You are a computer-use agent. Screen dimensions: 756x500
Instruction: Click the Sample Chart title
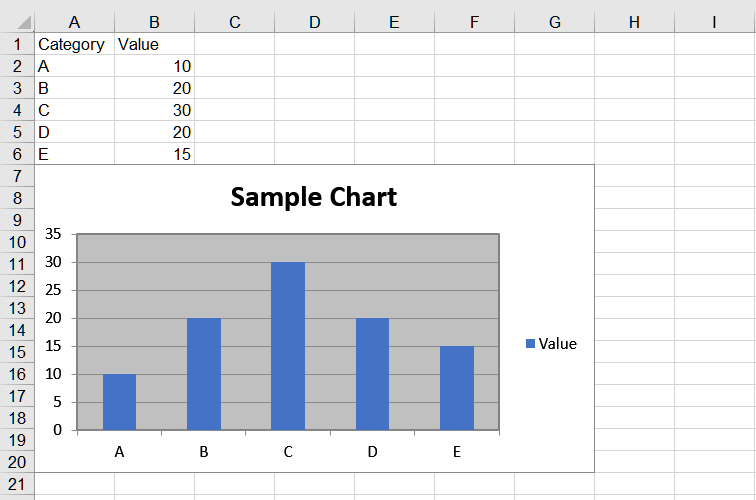[x=314, y=197]
